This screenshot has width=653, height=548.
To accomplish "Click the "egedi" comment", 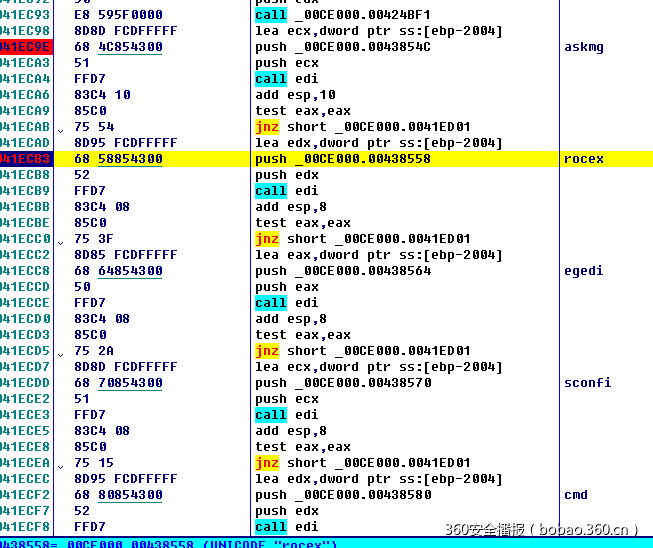I will [584, 271].
